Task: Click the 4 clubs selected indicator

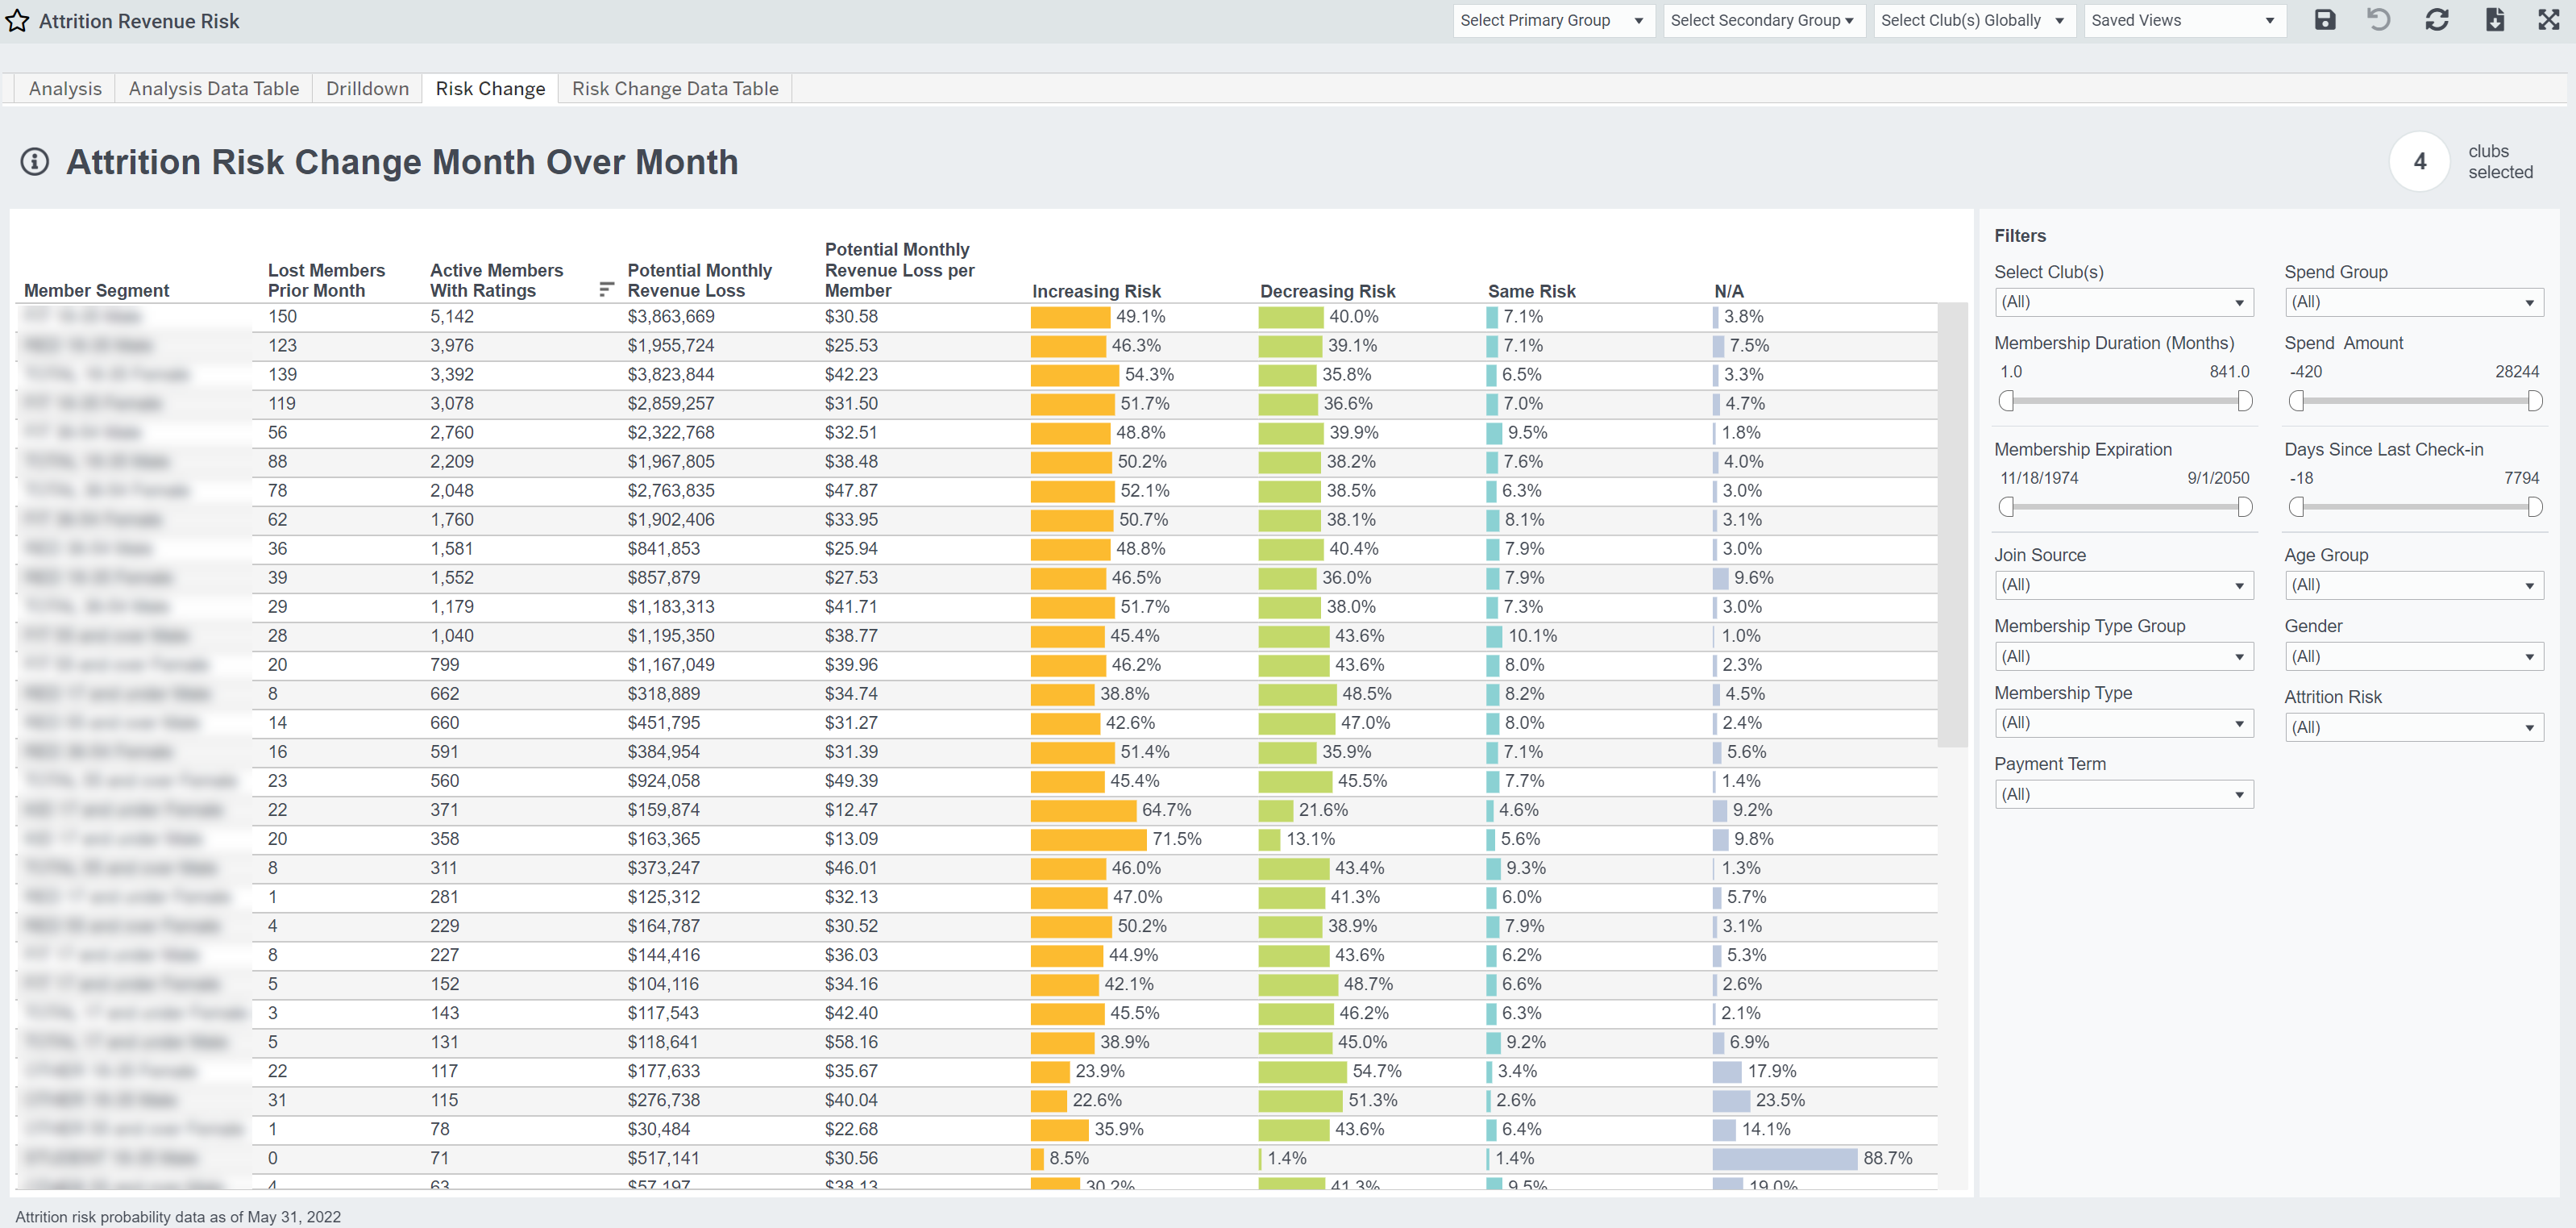Action: coord(2420,161)
